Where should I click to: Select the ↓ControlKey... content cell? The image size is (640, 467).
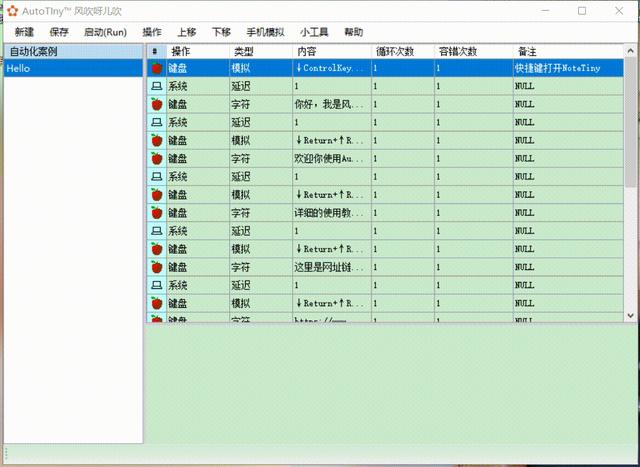(332, 68)
